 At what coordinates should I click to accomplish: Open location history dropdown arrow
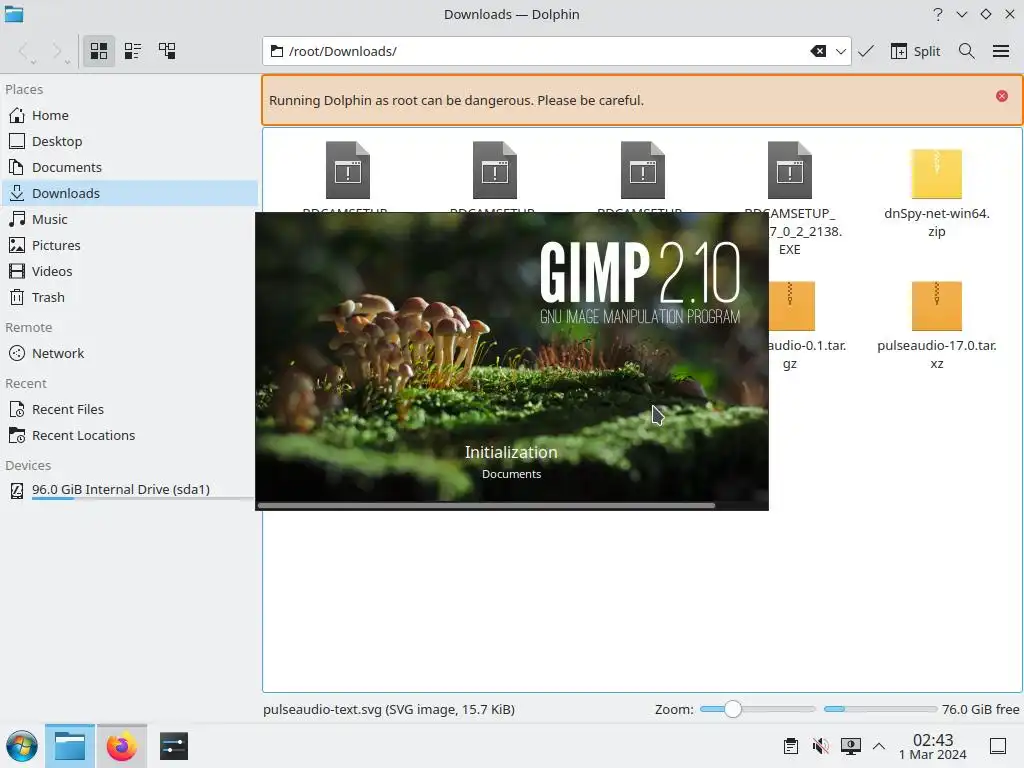click(840, 51)
